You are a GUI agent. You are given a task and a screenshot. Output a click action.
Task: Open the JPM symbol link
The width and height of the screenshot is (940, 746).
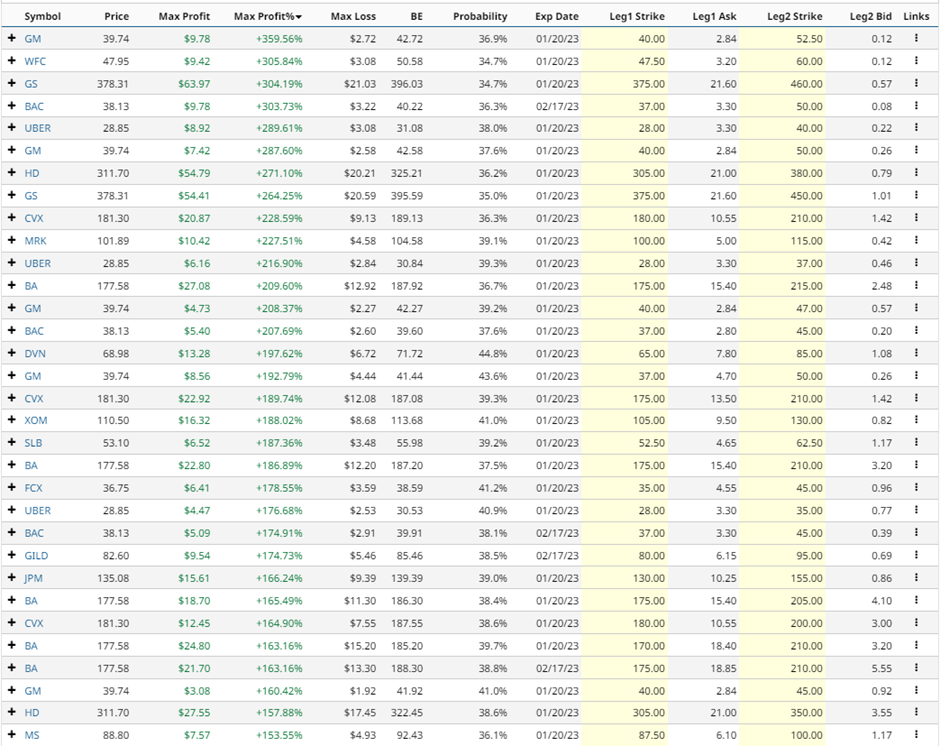point(33,578)
